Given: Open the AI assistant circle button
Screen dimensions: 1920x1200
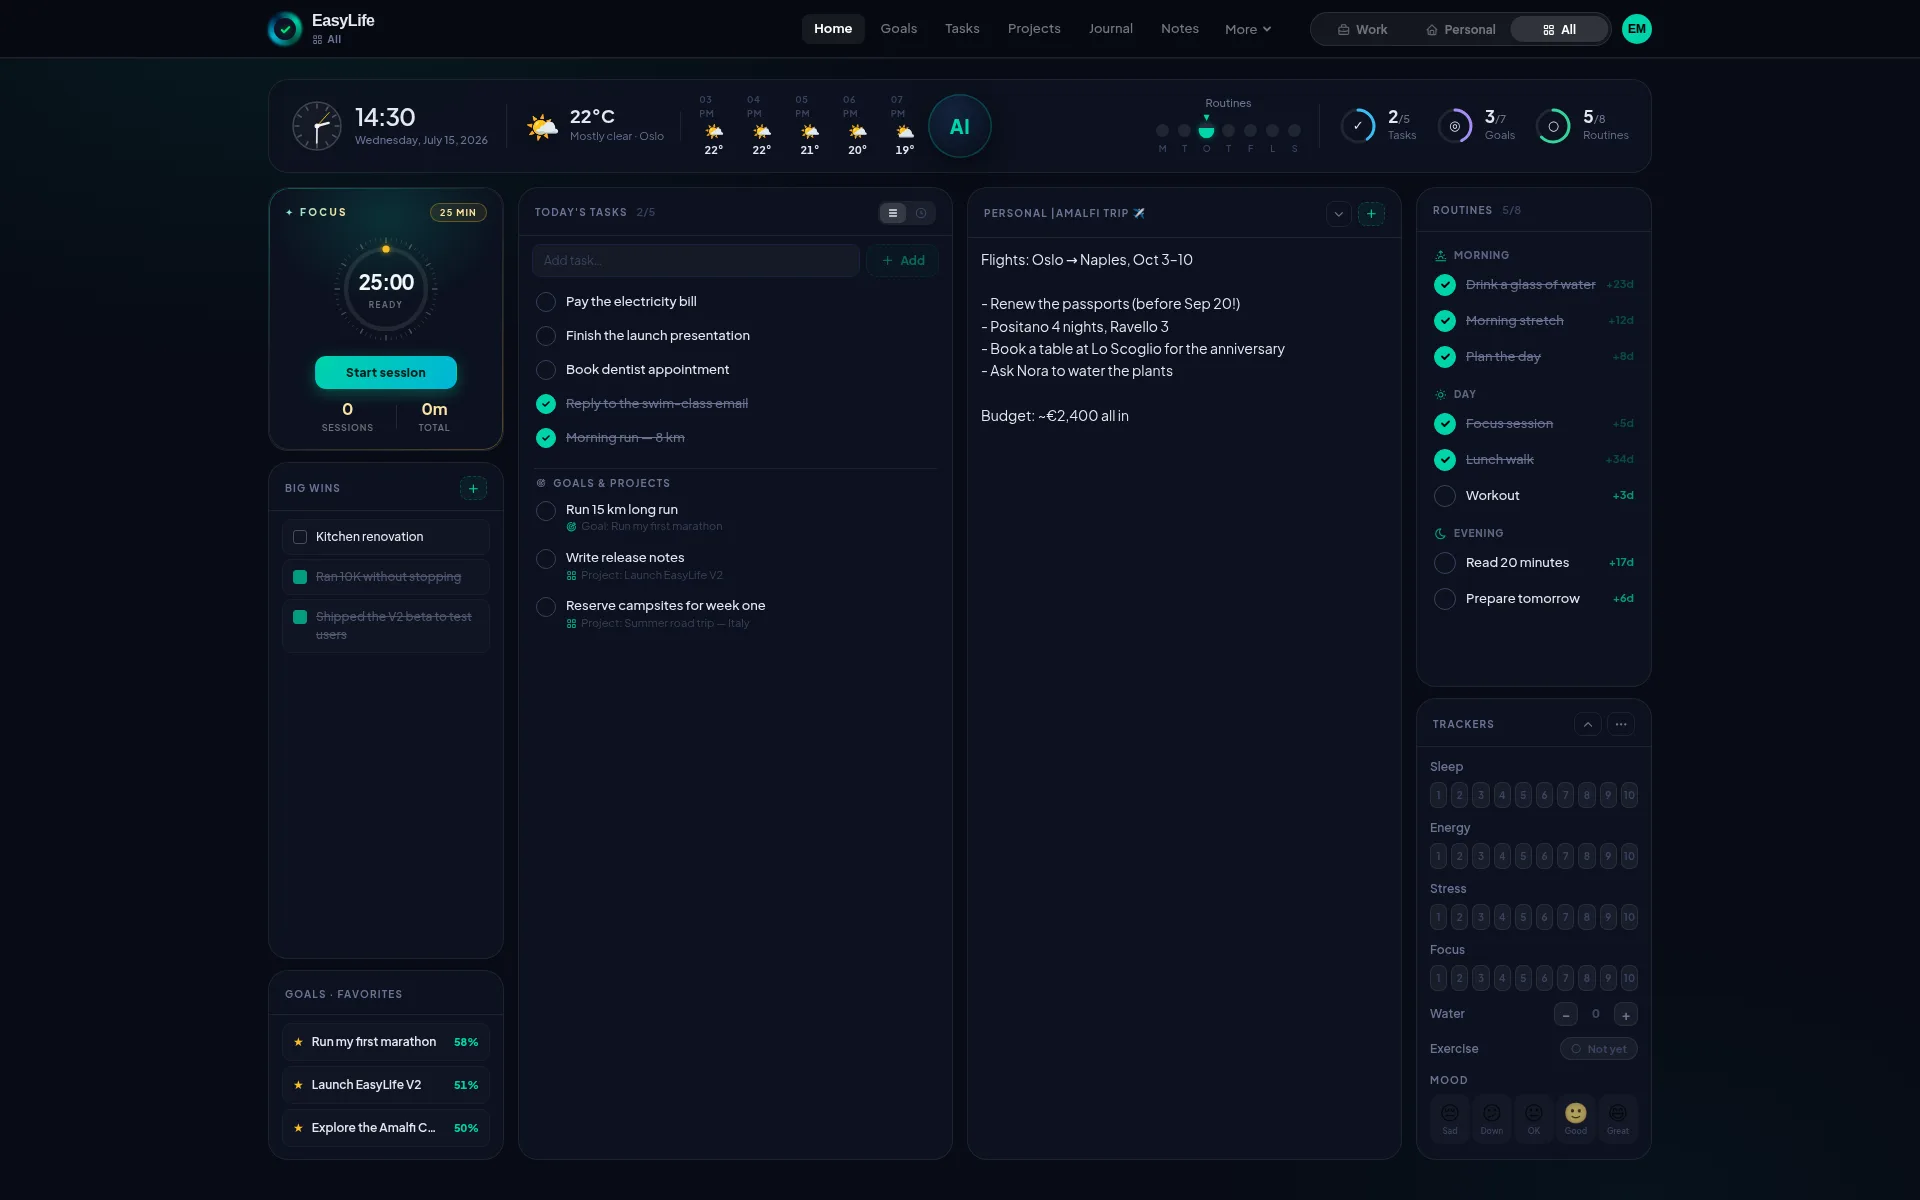Looking at the screenshot, I should (959, 127).
